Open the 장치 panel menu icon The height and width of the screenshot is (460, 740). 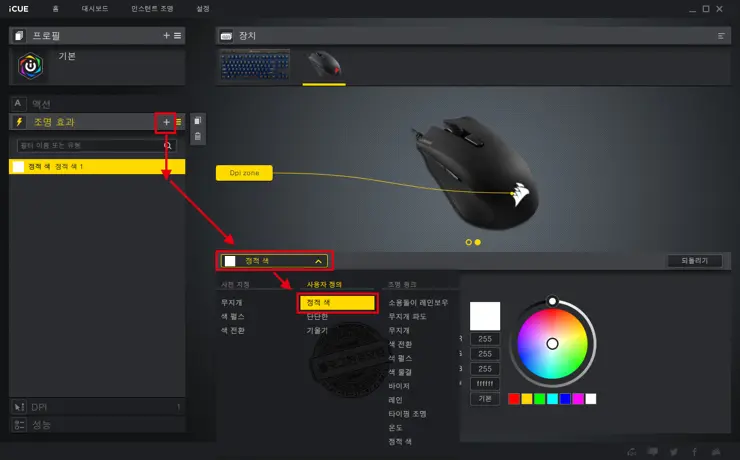point(721,36)
